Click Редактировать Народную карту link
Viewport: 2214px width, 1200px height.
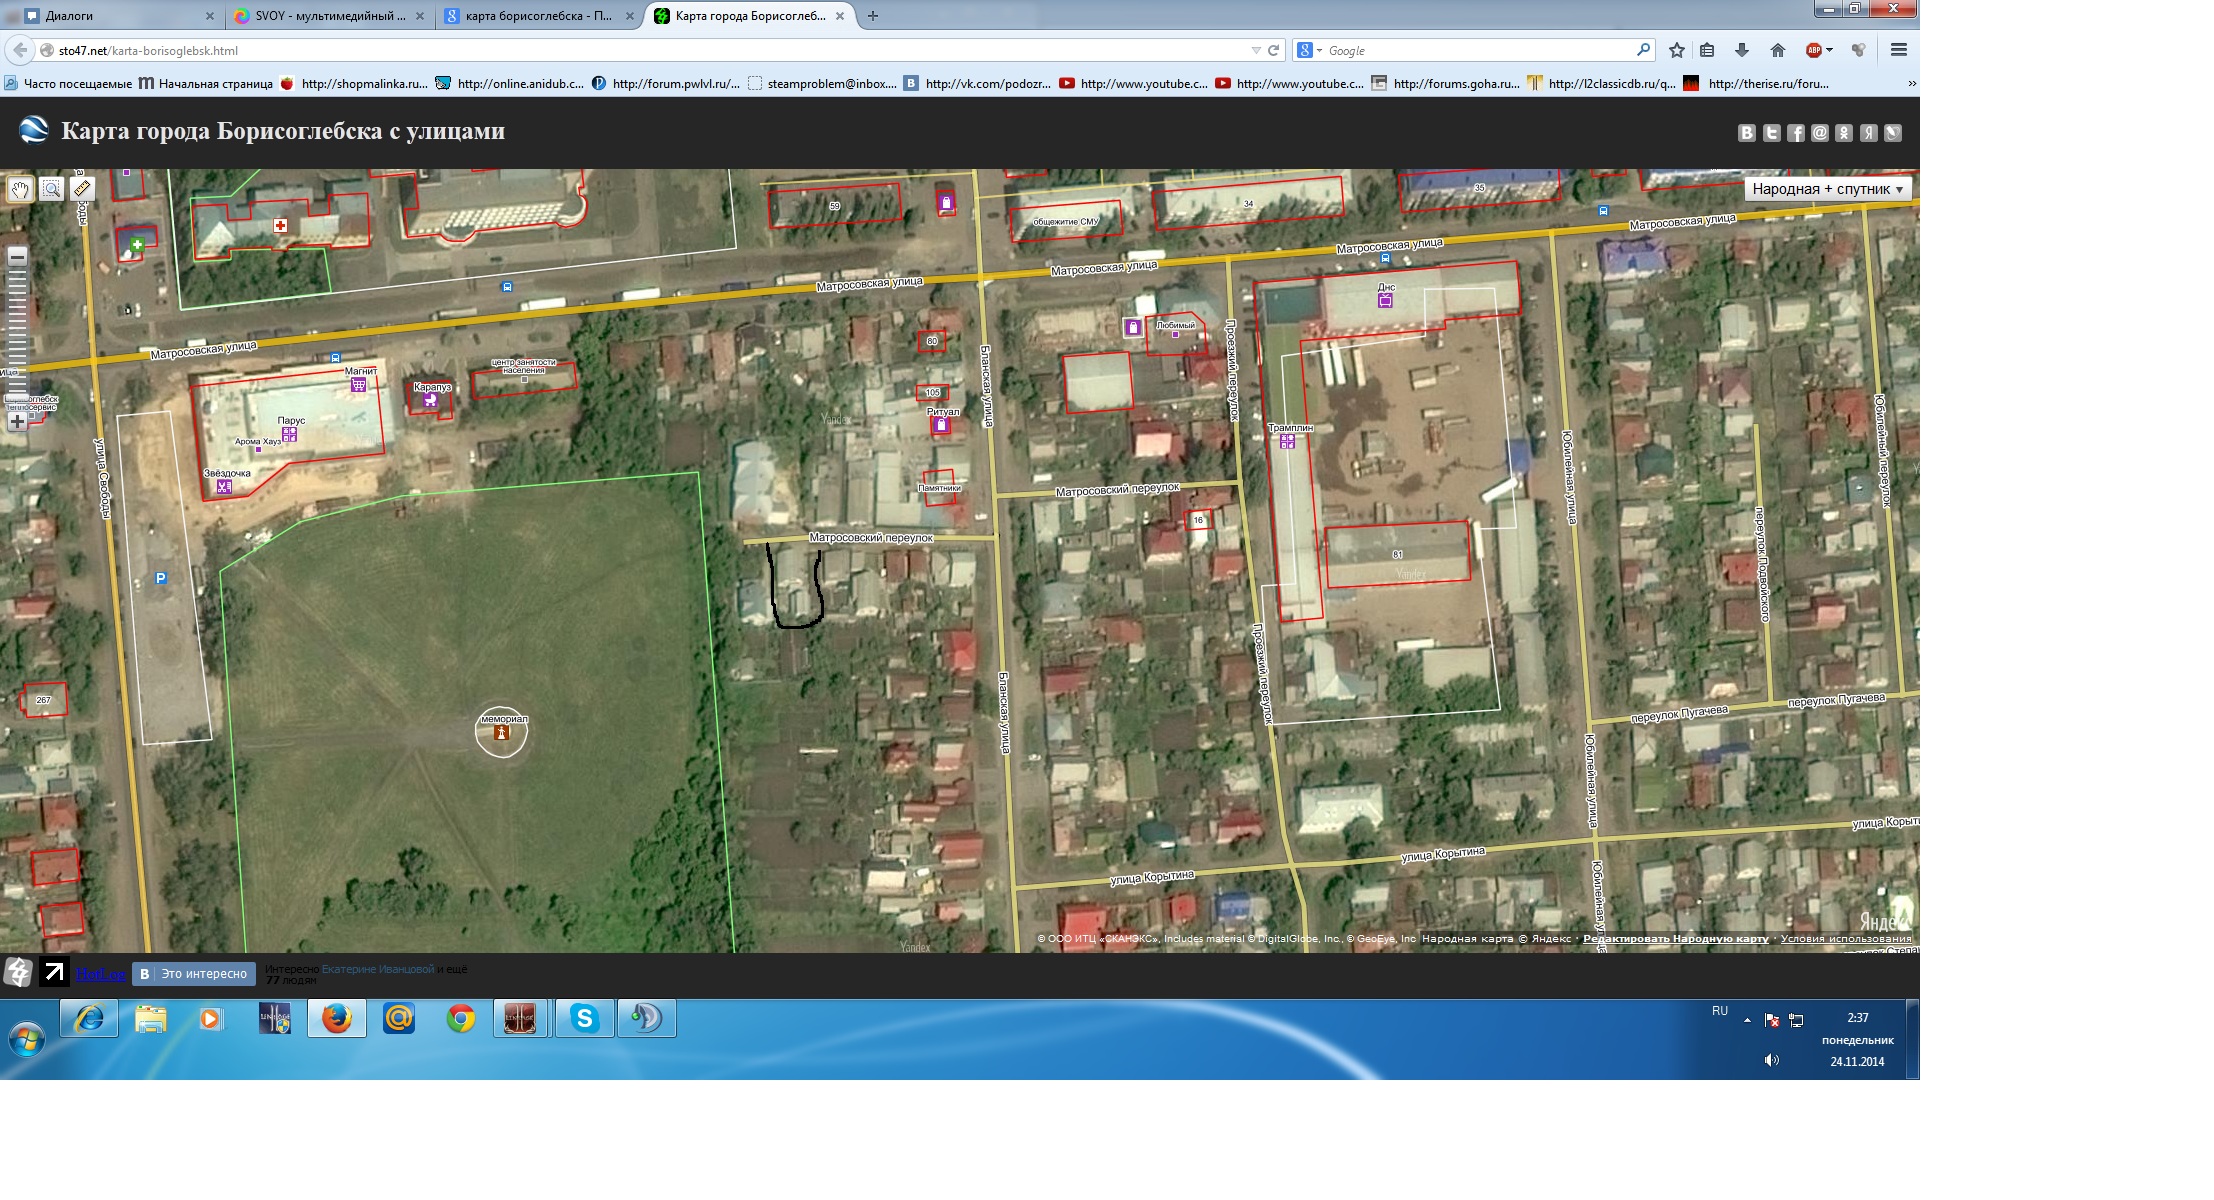point(1675,939)
